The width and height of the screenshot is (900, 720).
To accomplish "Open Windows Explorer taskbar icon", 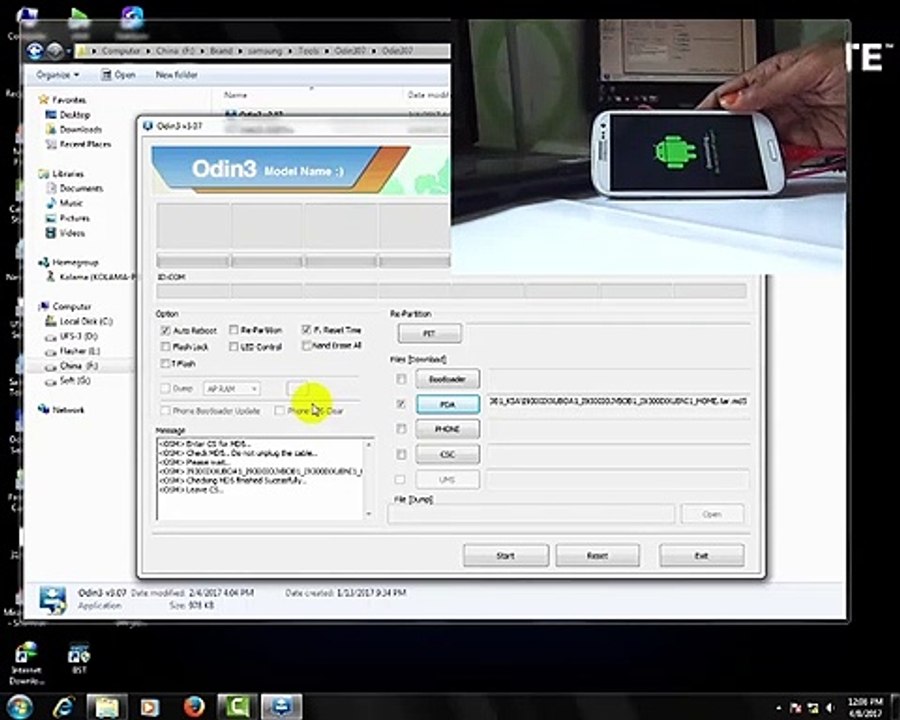I will pos(107,707).
